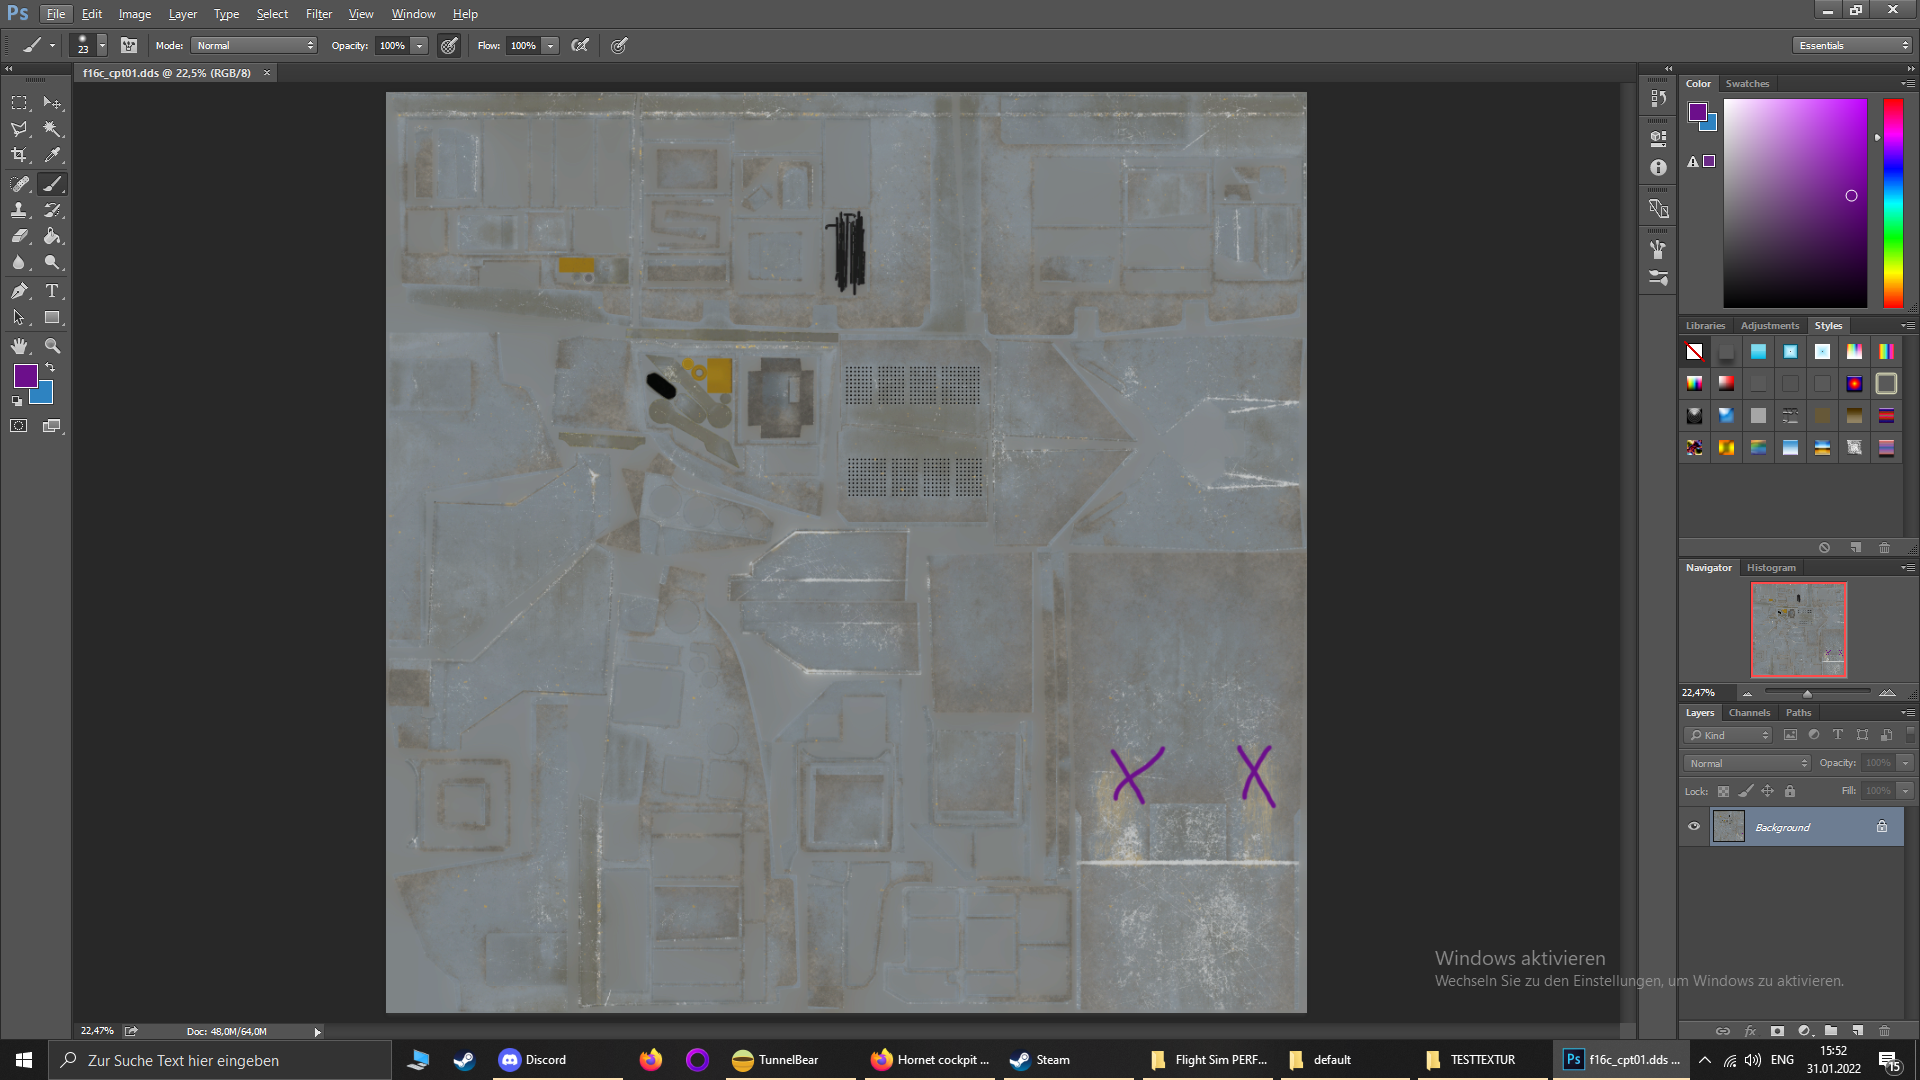1920x1080 pixels.
Task: Select the Magic Wand tool
Action: coord(52,129)
